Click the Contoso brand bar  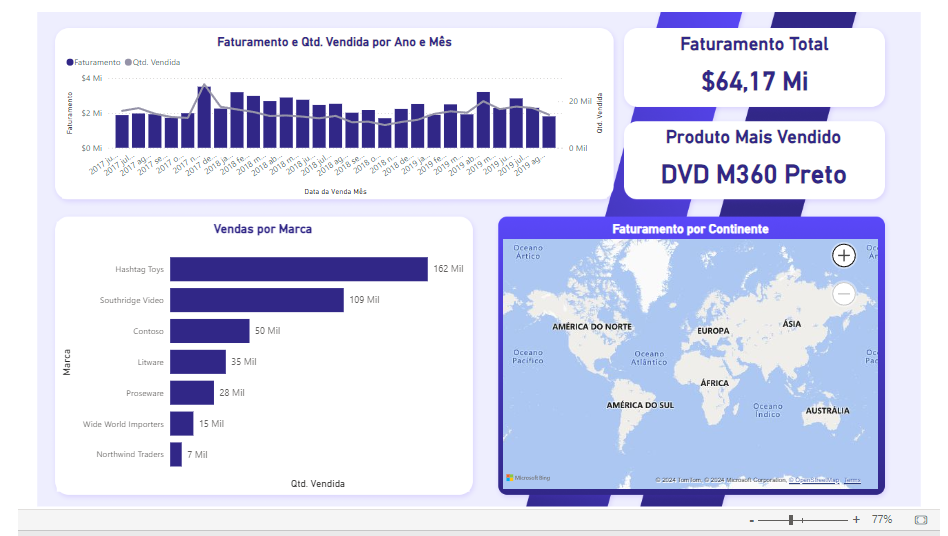pos(209,331)
